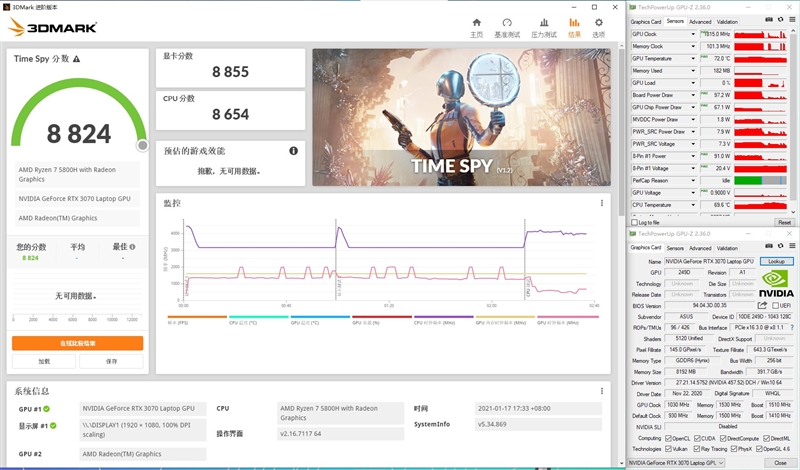Toggle the DirectML checkbox
800x470 pixels.
click(x=766, y=438)
